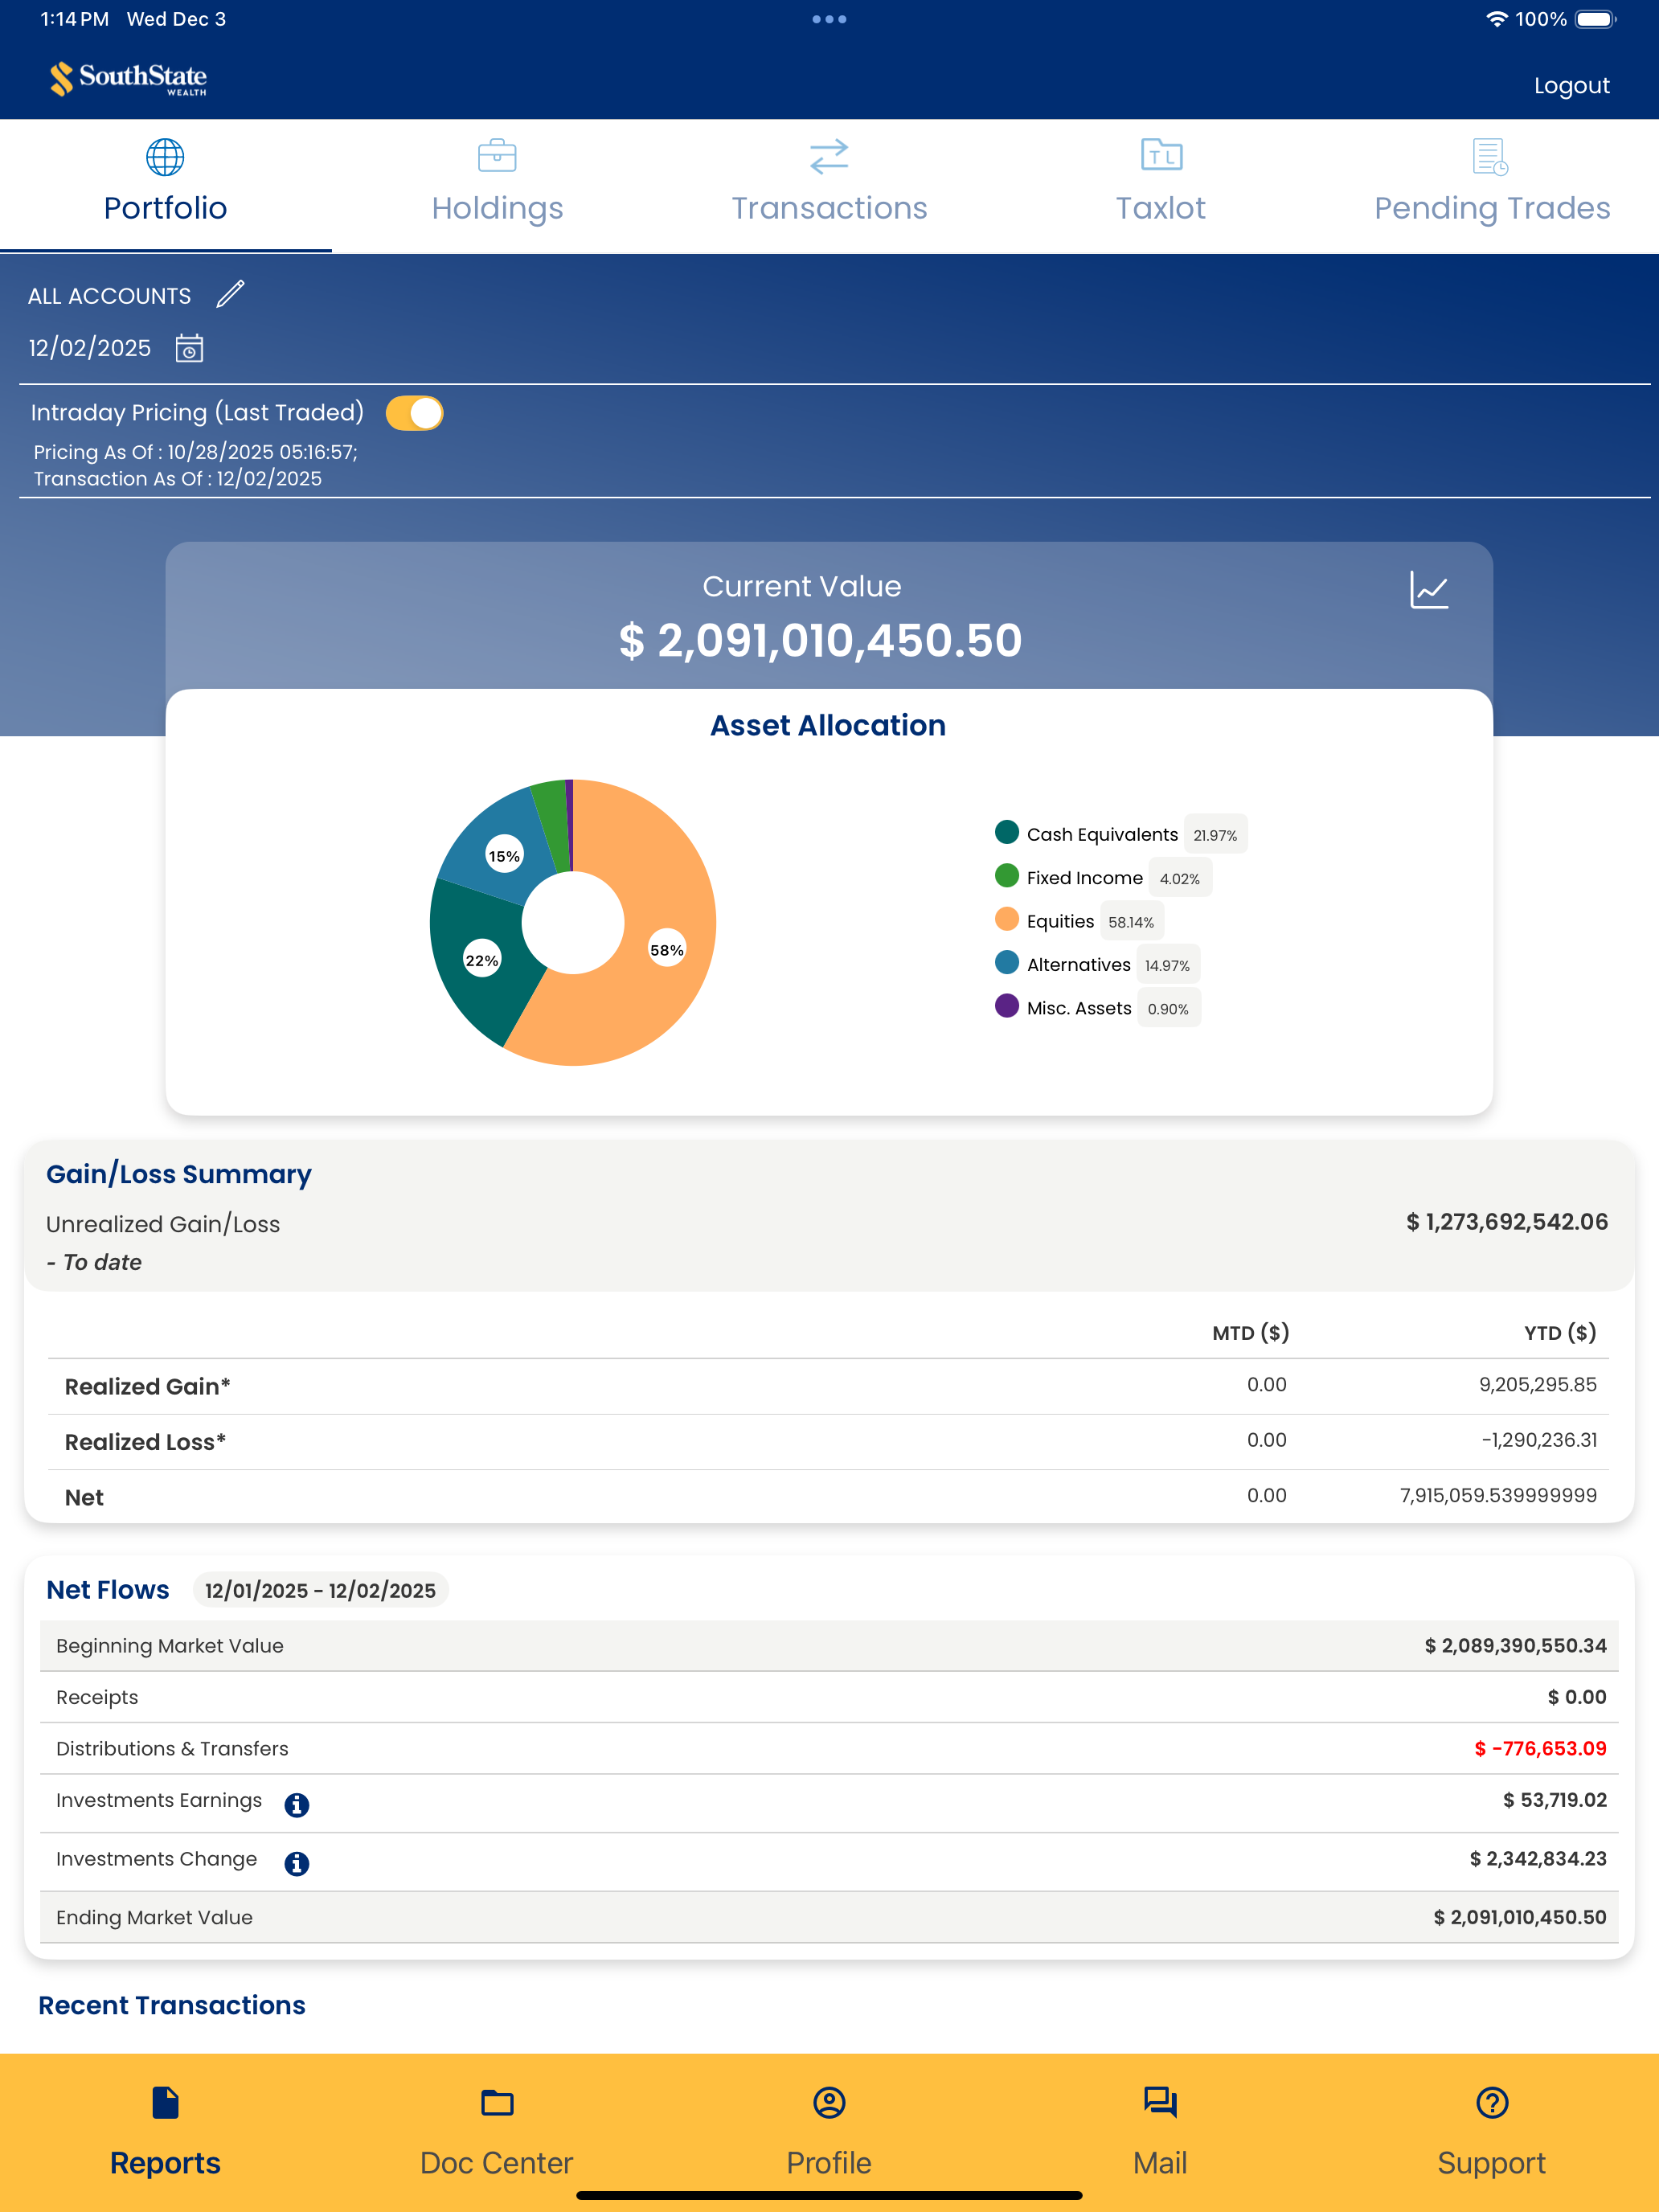Image resolution: width=1659 pixels, height=2212 pixels.
Task: Open the Reports bottom tab label
Action: [165, 2163]
